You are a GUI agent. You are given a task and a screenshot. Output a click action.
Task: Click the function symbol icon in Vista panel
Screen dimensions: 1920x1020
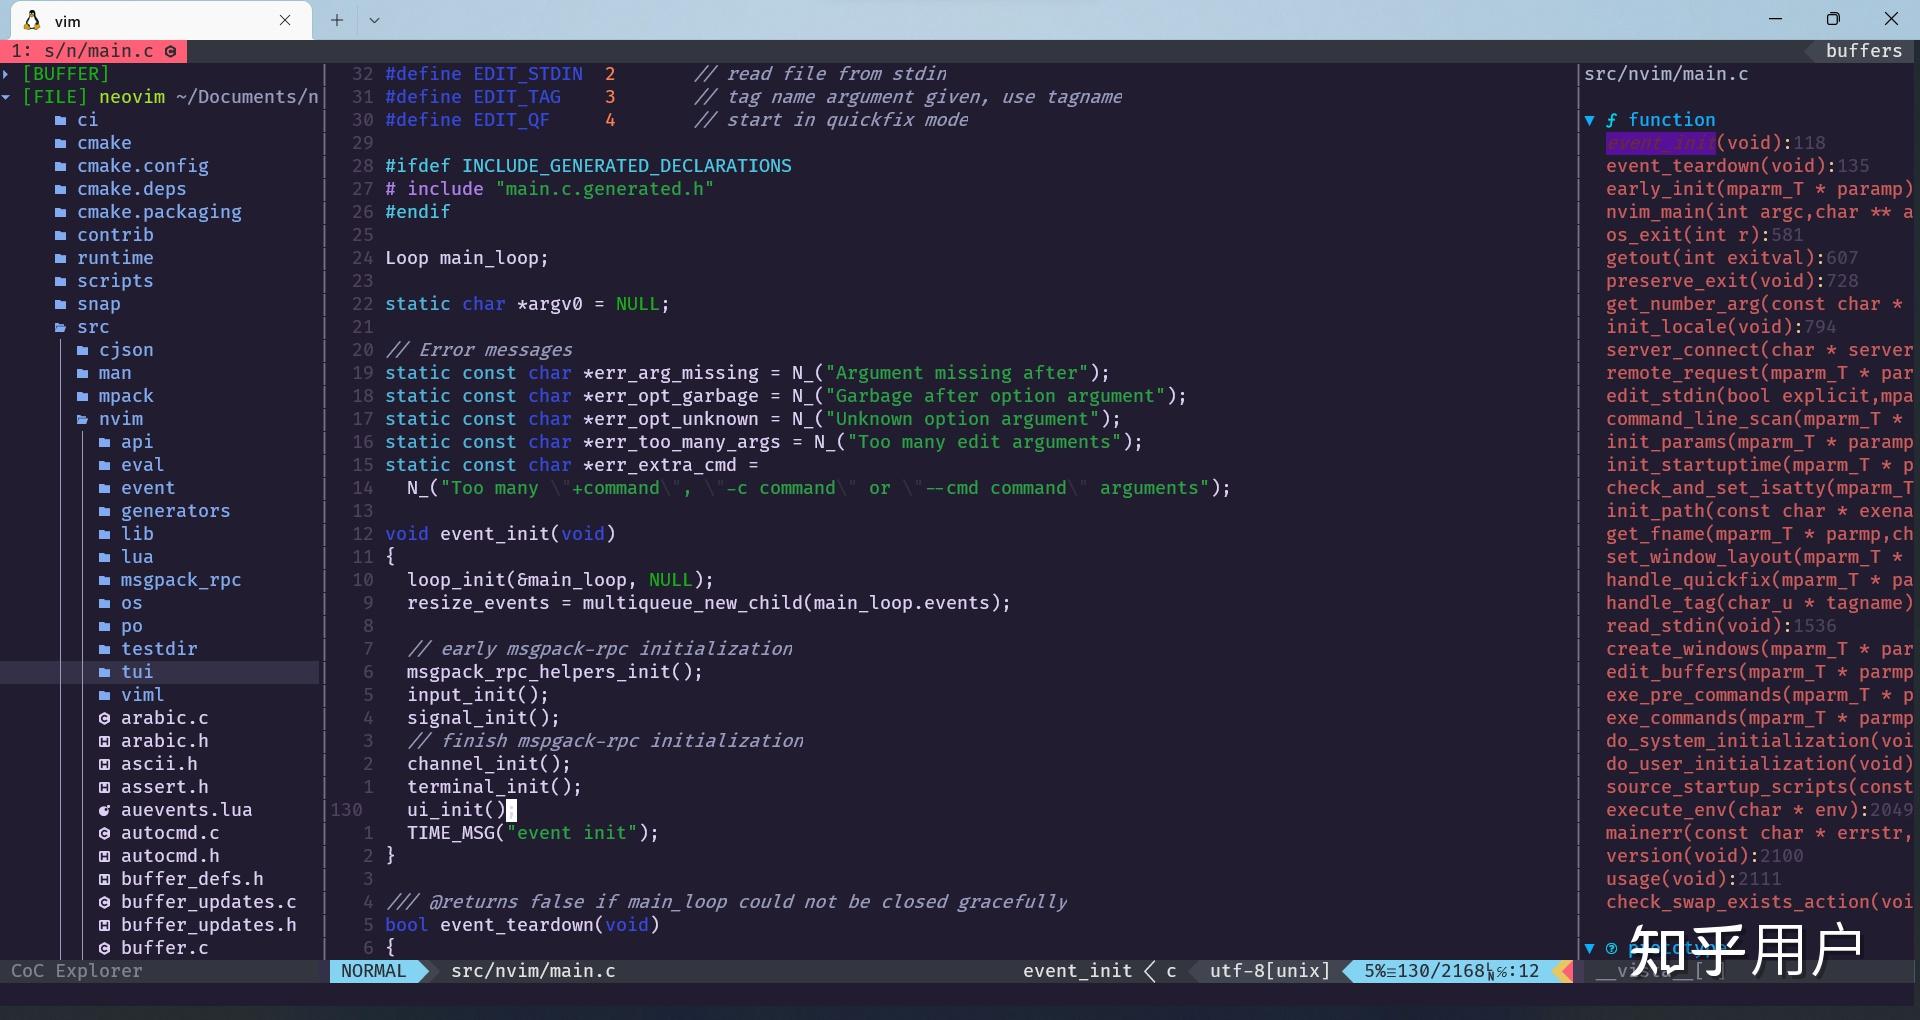tap(1613, 119)
